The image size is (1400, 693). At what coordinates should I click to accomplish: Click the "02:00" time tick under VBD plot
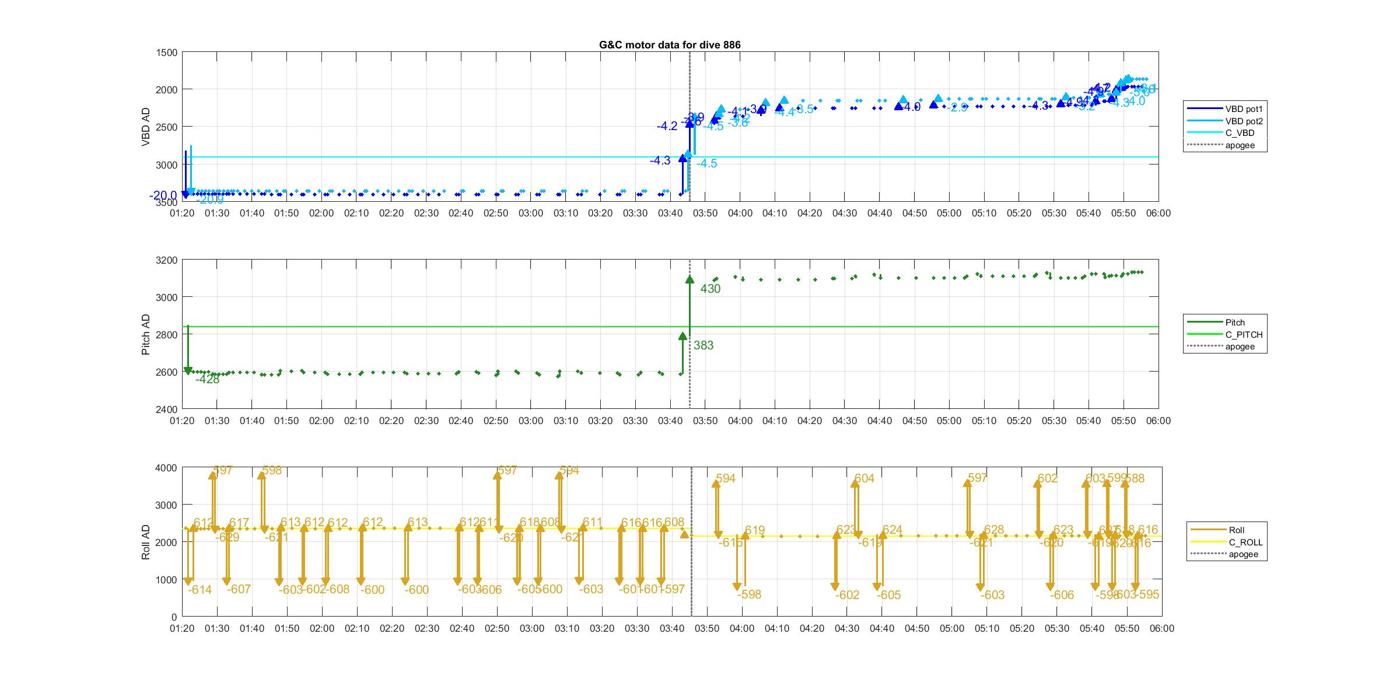click(x=322, y=213)
